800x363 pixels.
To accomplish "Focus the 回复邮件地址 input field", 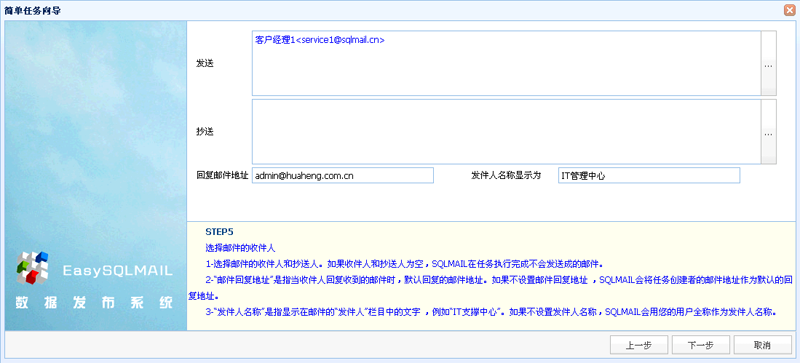I will point(342,175).
